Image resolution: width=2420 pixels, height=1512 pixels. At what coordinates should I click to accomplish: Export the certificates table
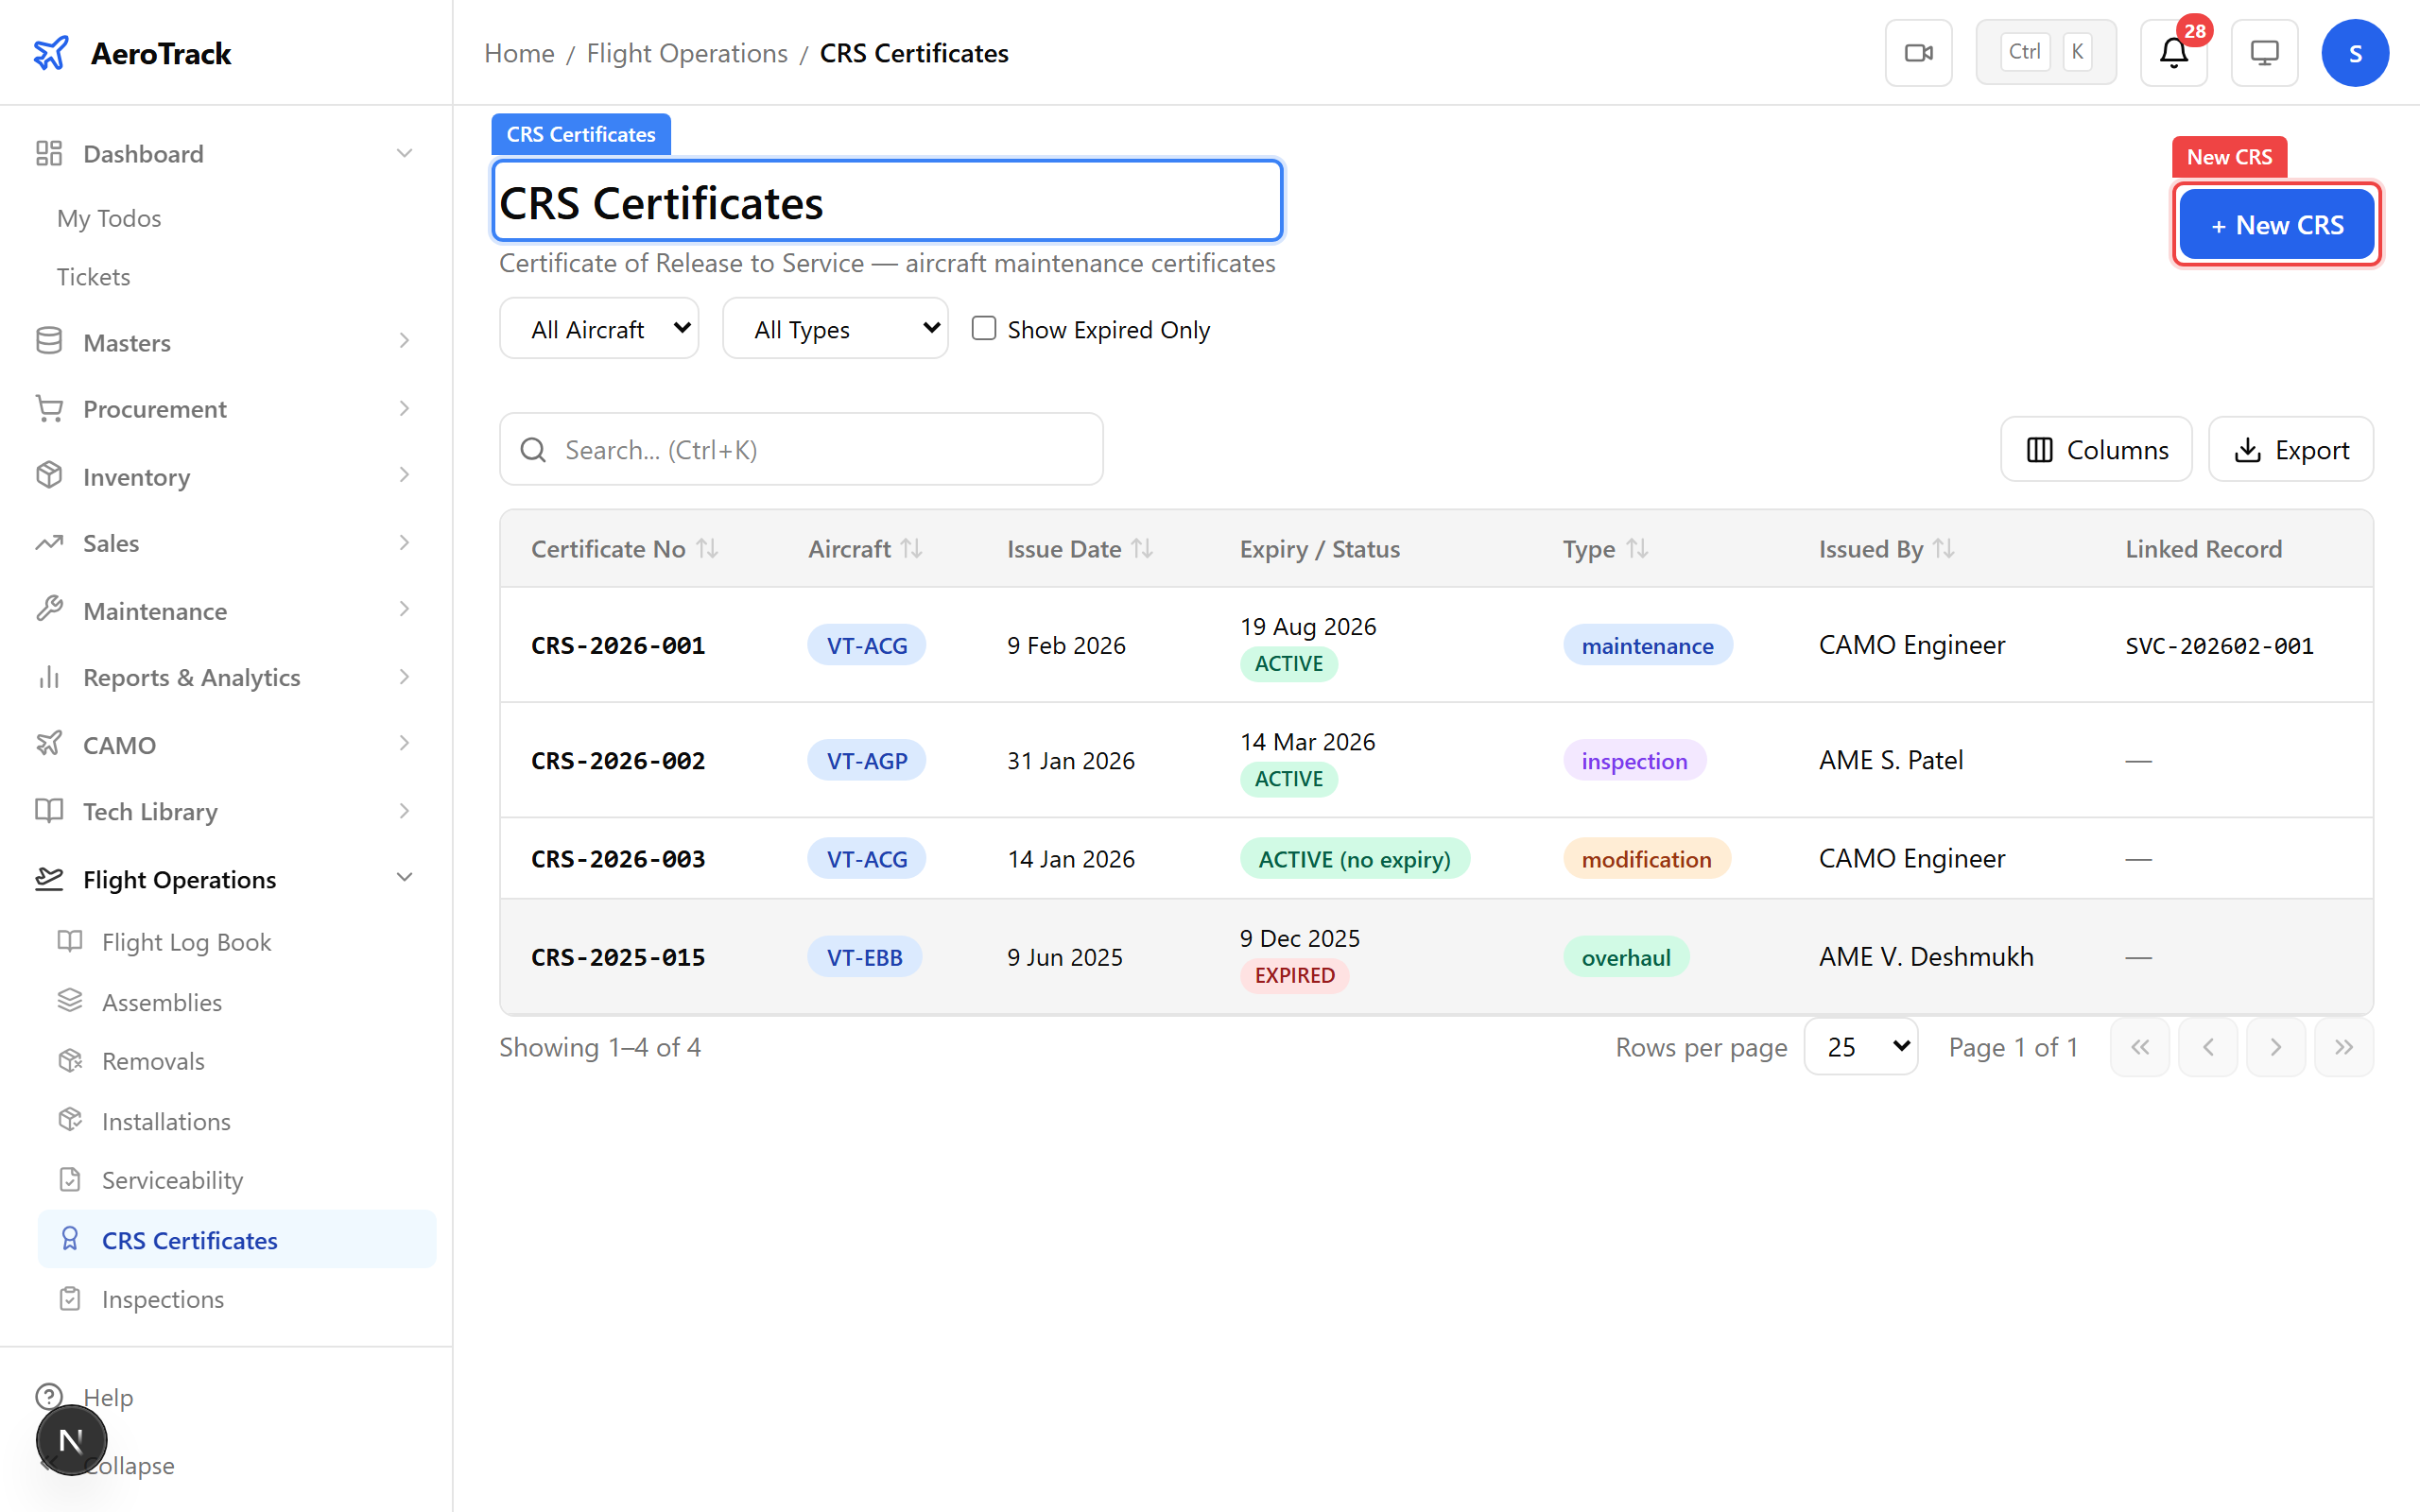point(2291,449)
